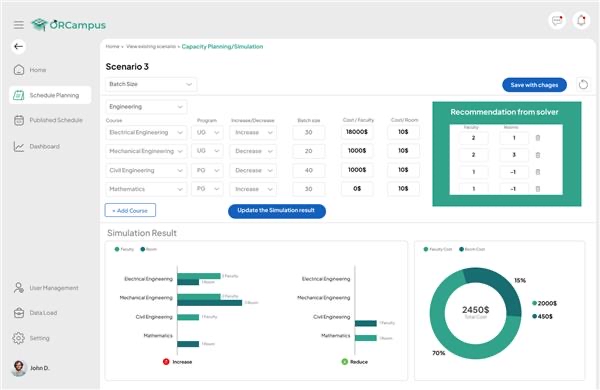This screenshot has height=390, width=600.
Task: Open chat messages icon
Action: tap(557, 20)
